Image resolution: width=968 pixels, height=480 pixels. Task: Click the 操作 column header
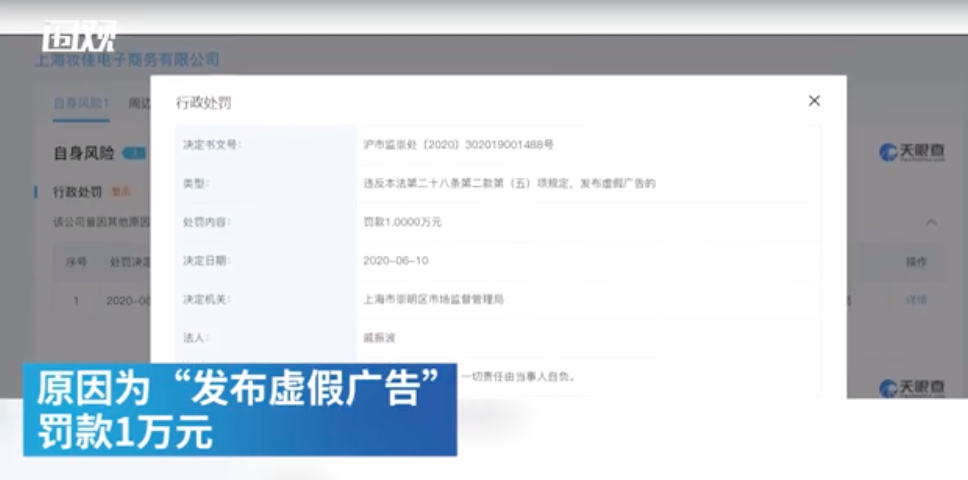click(x=916, y=262)
